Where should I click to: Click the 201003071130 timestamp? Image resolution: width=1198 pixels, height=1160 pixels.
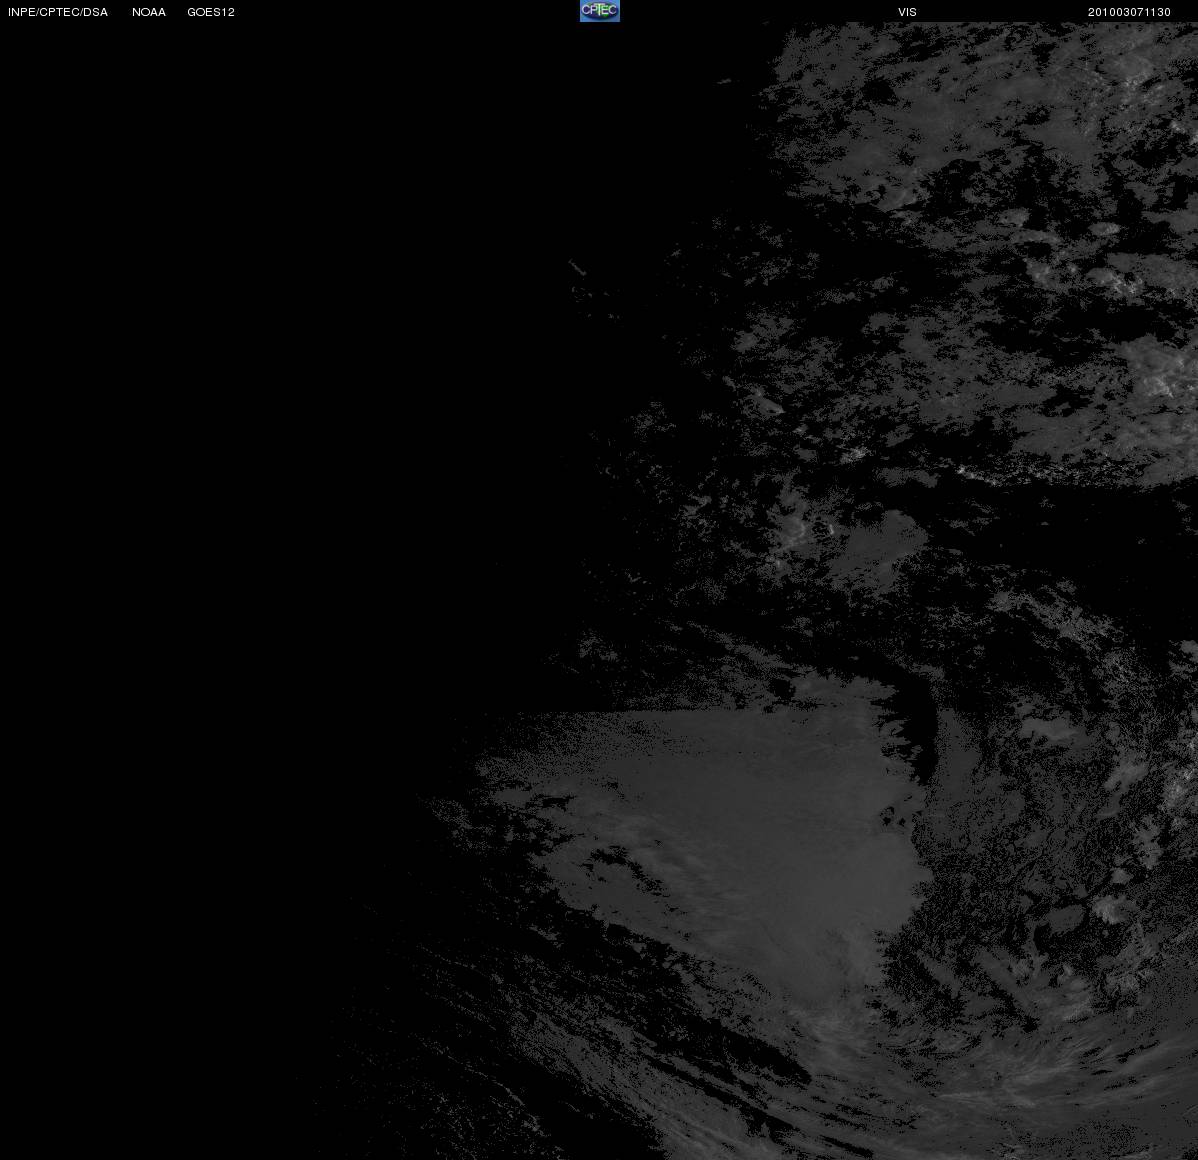tap(1129, 12)
